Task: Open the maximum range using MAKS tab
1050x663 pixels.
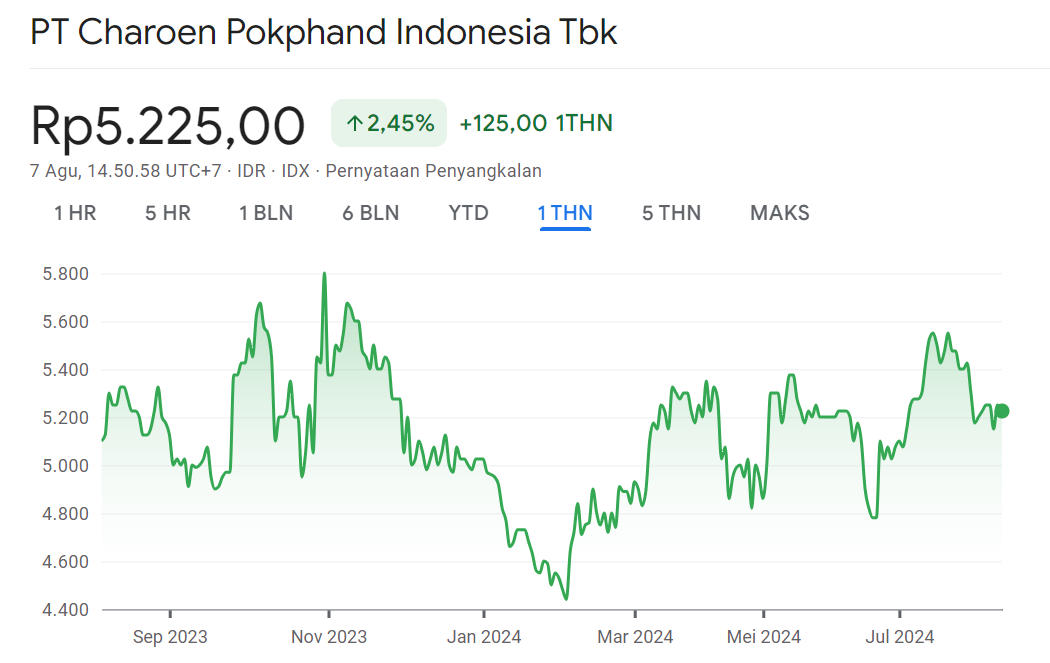Action: point(779,212)
